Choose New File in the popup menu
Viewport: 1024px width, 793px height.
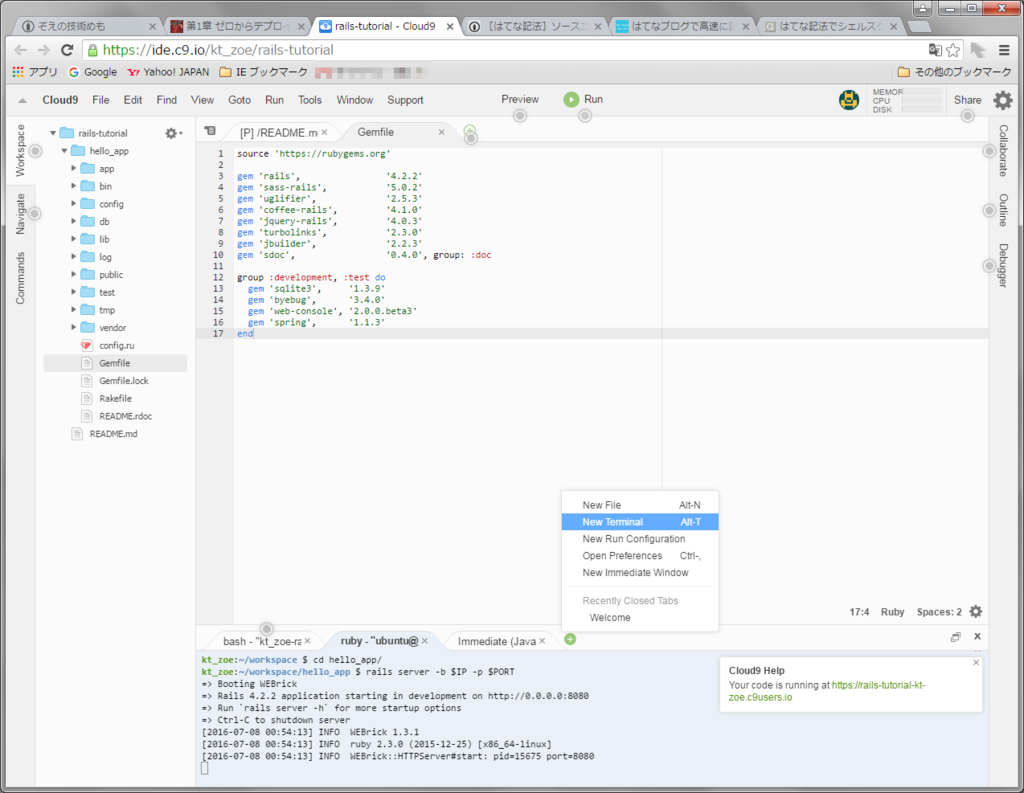[640, 505]
